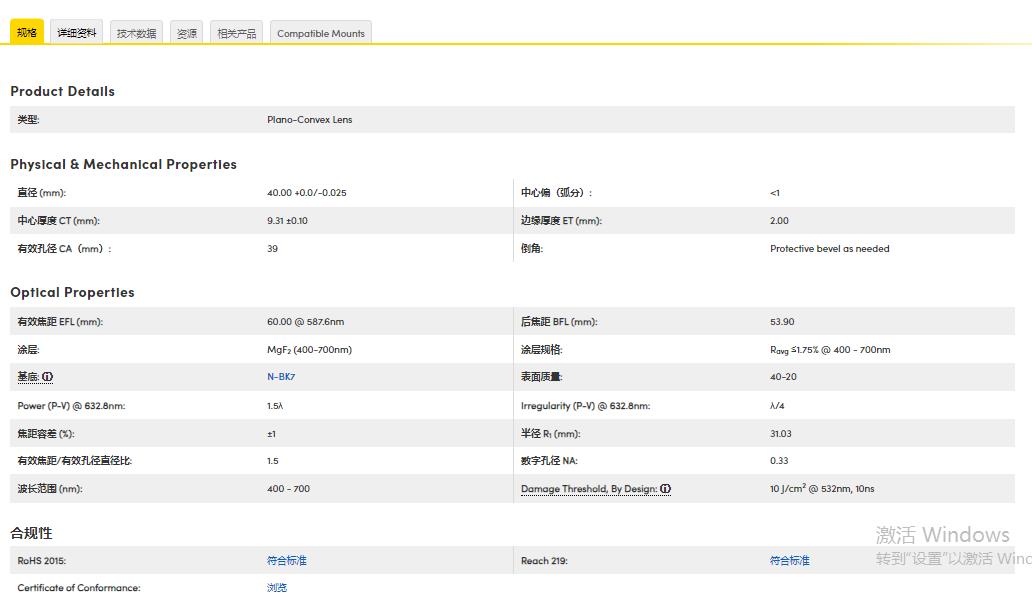Return to the 规格 tab
The image size is (1032, 596).
tap(26, 31)
